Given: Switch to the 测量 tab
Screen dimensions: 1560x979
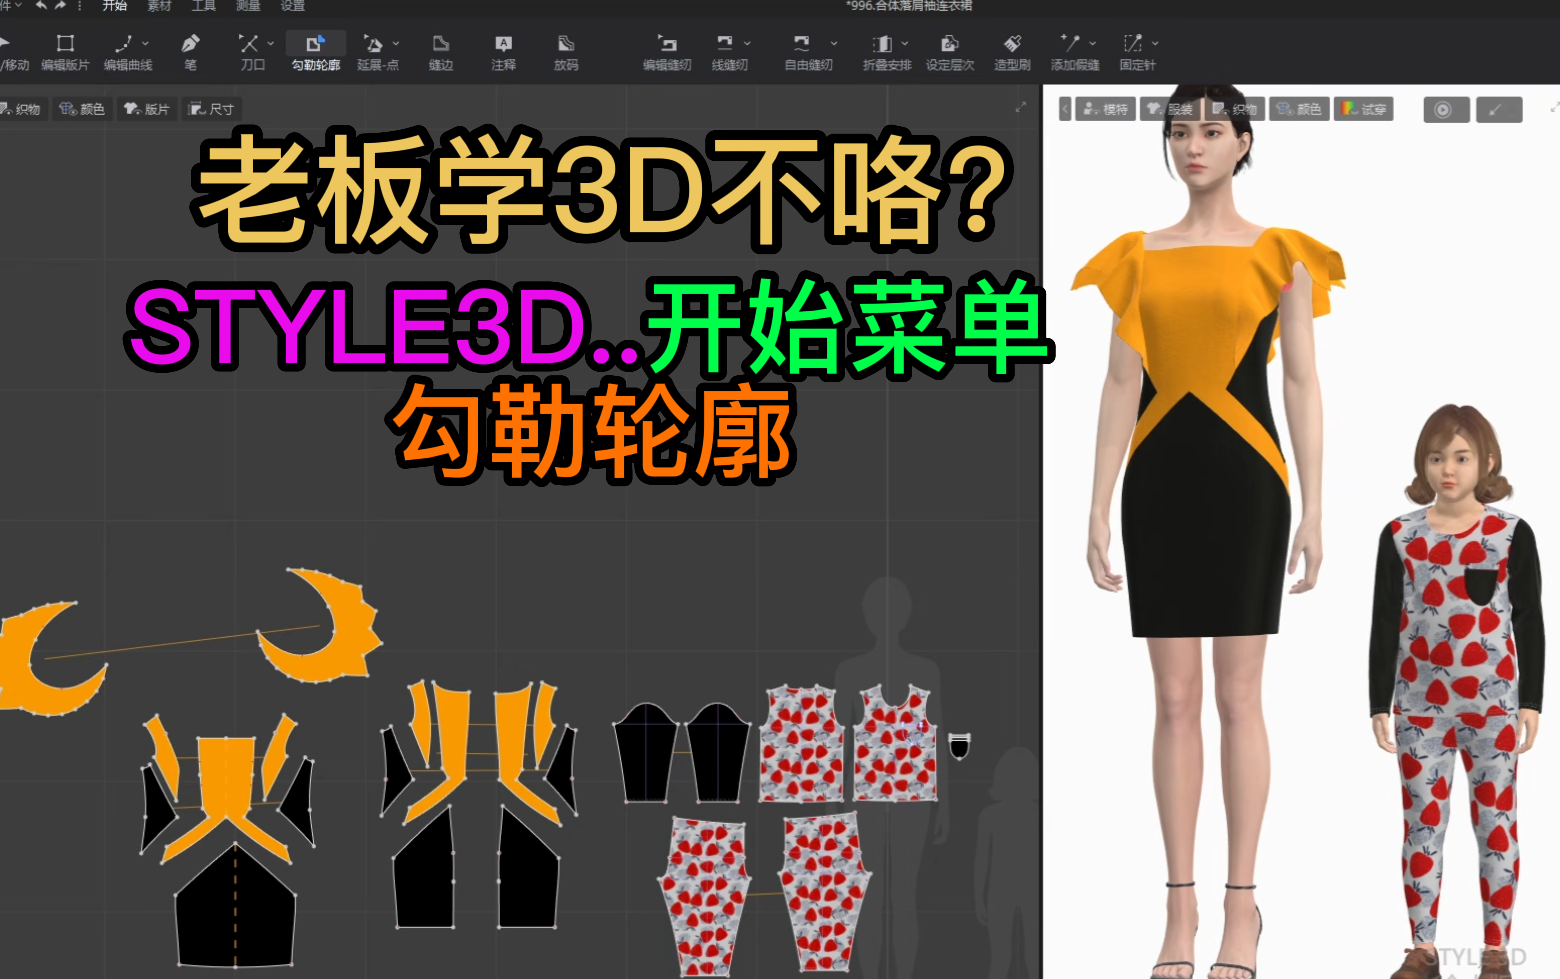Looking at the screenshot, I should [248, 6].
